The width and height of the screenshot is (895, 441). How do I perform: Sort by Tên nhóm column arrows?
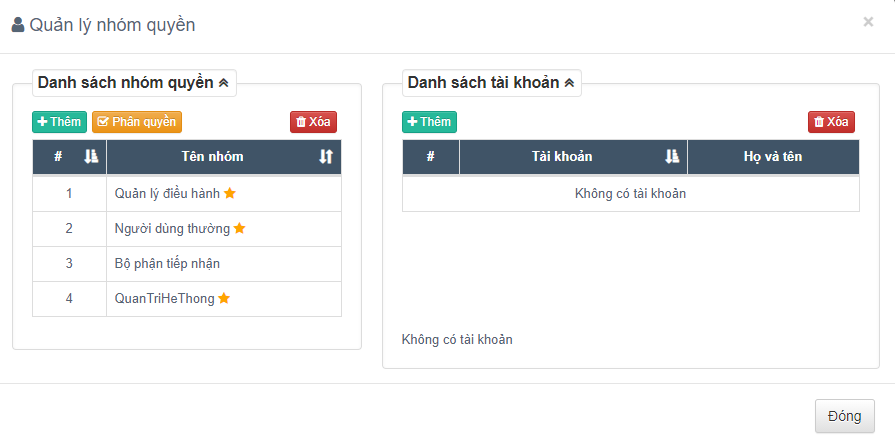[326, 157]
